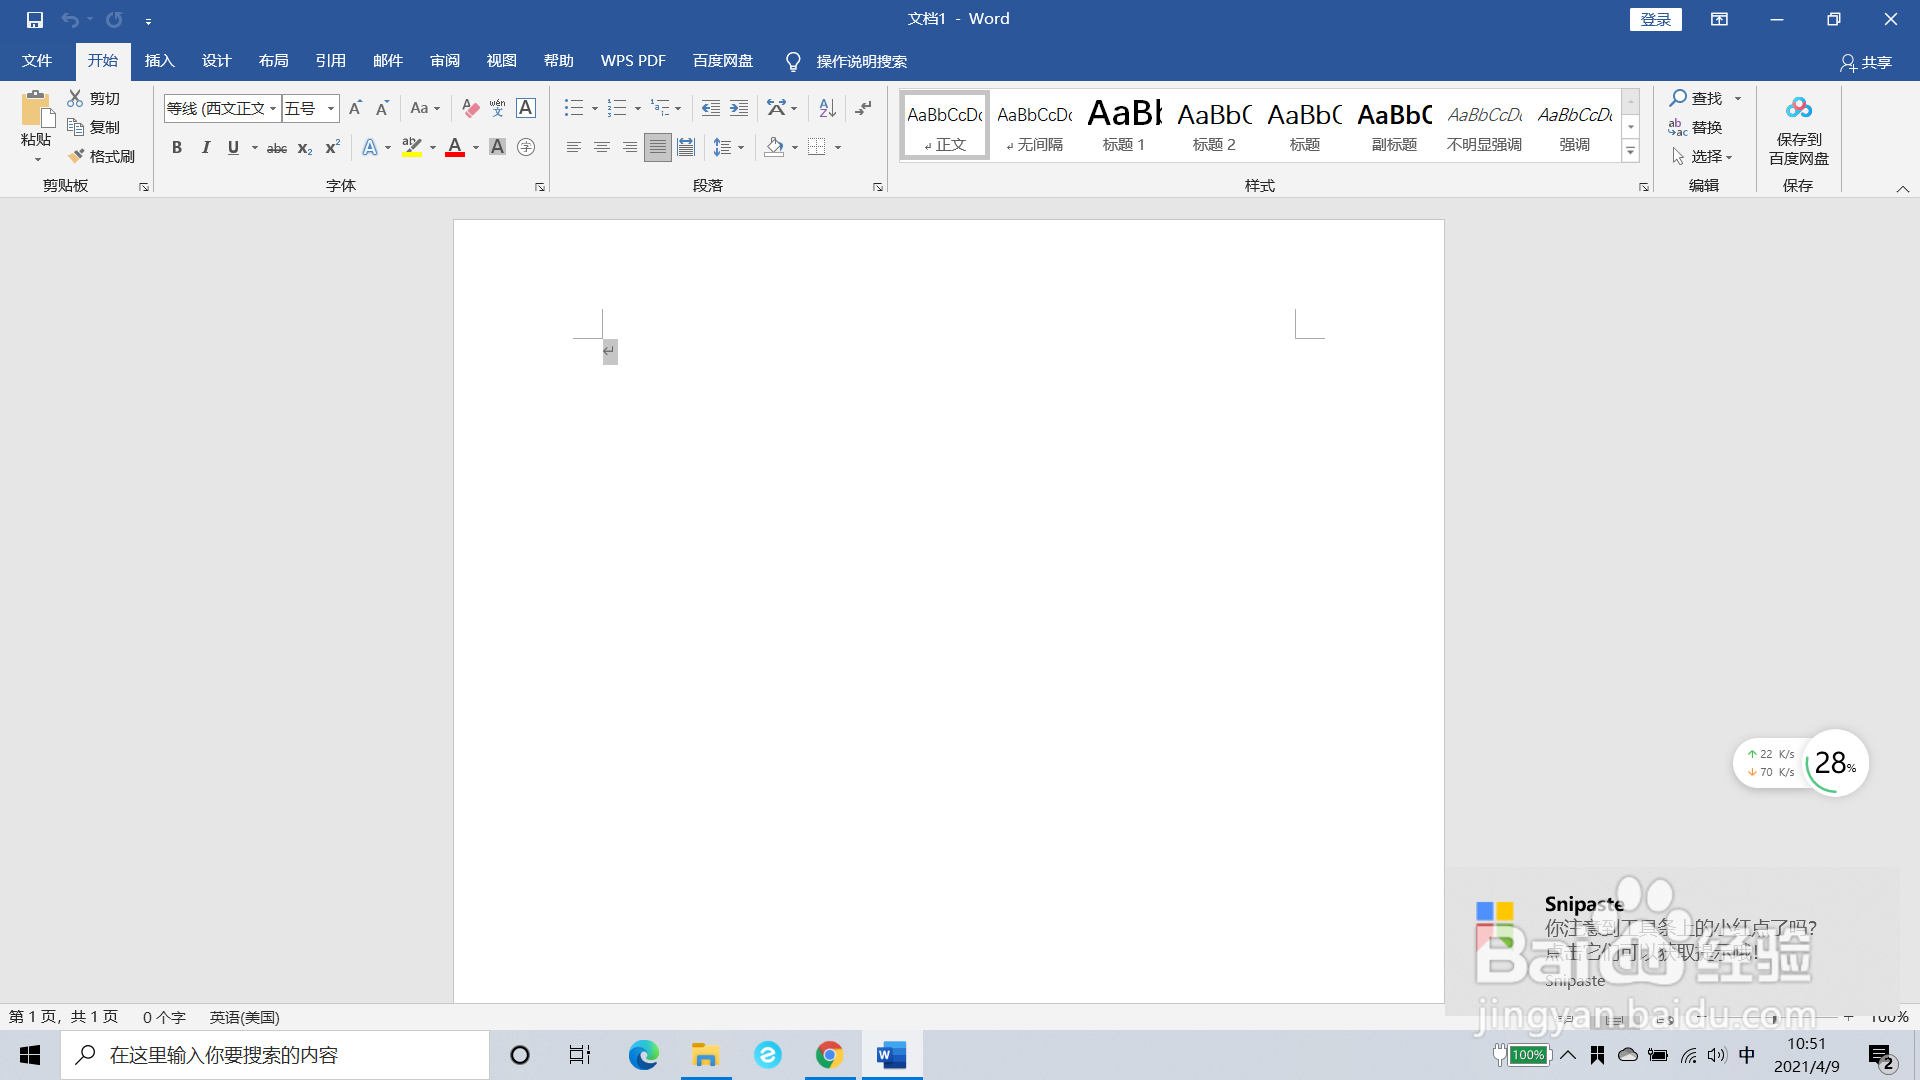Apply the Heading 1 (标题 1) style
This screenshot has width=1920, height=1080.
1124,124
